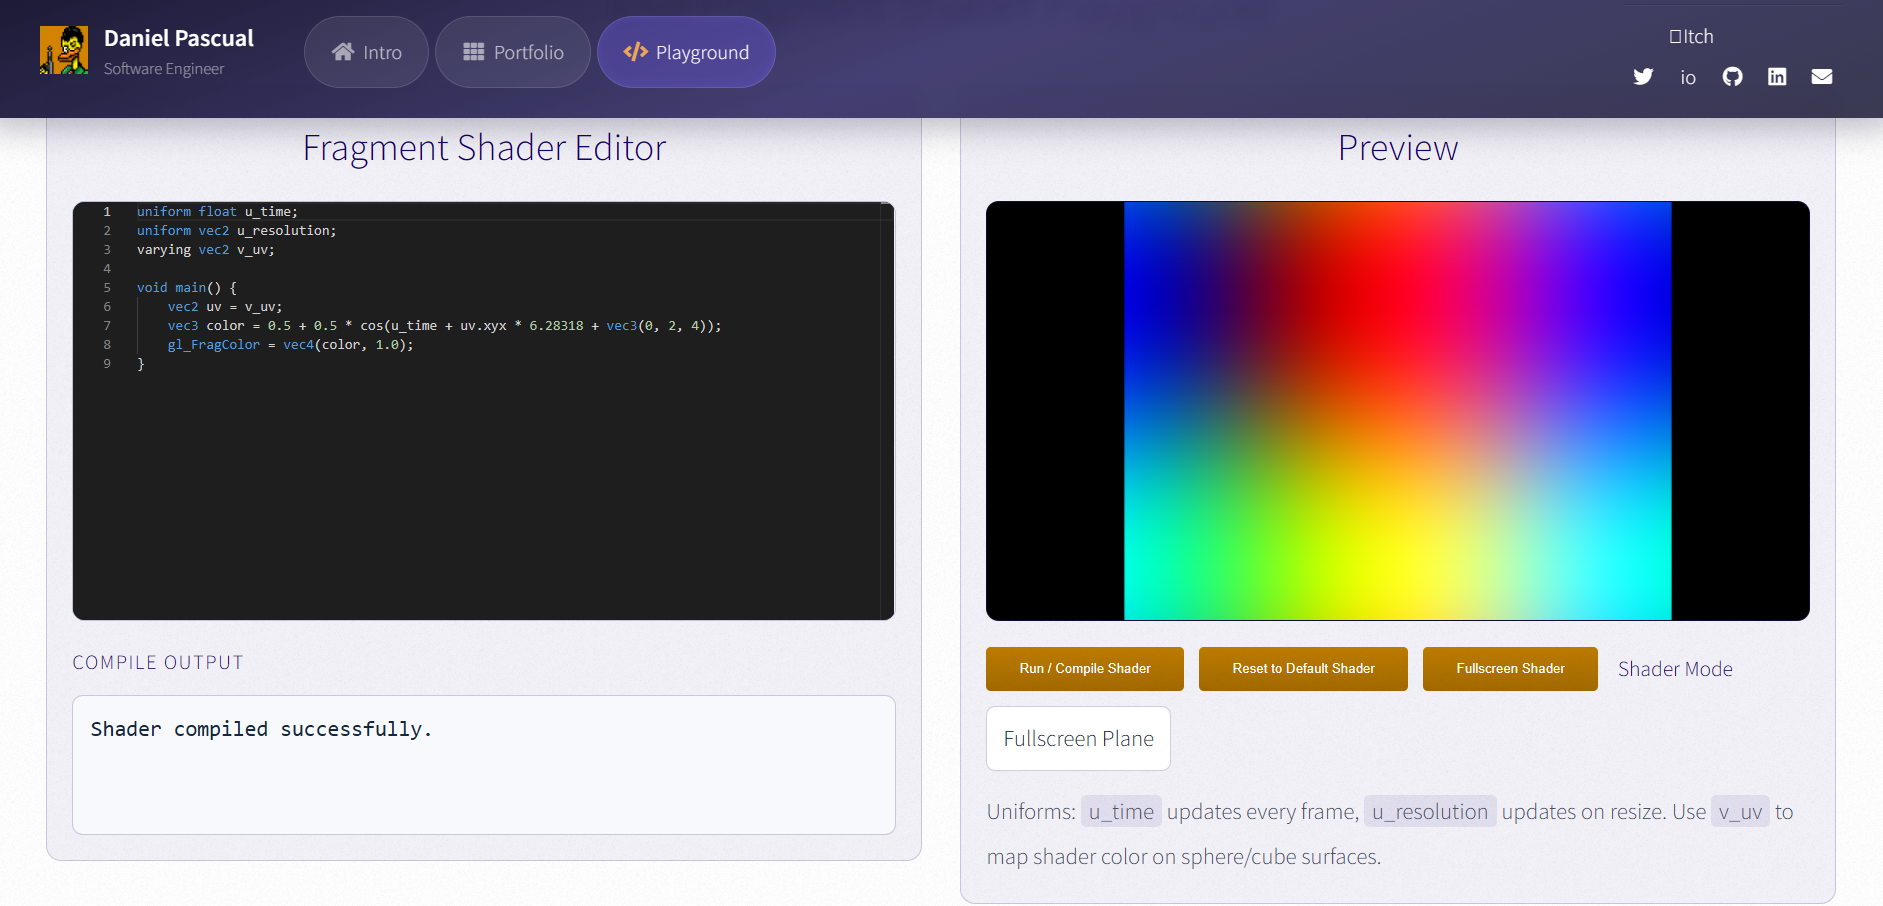Screen dimensions: 1883x906
Task: Toggle Fullscreen Shader view
Action: tap(1510, 668)
